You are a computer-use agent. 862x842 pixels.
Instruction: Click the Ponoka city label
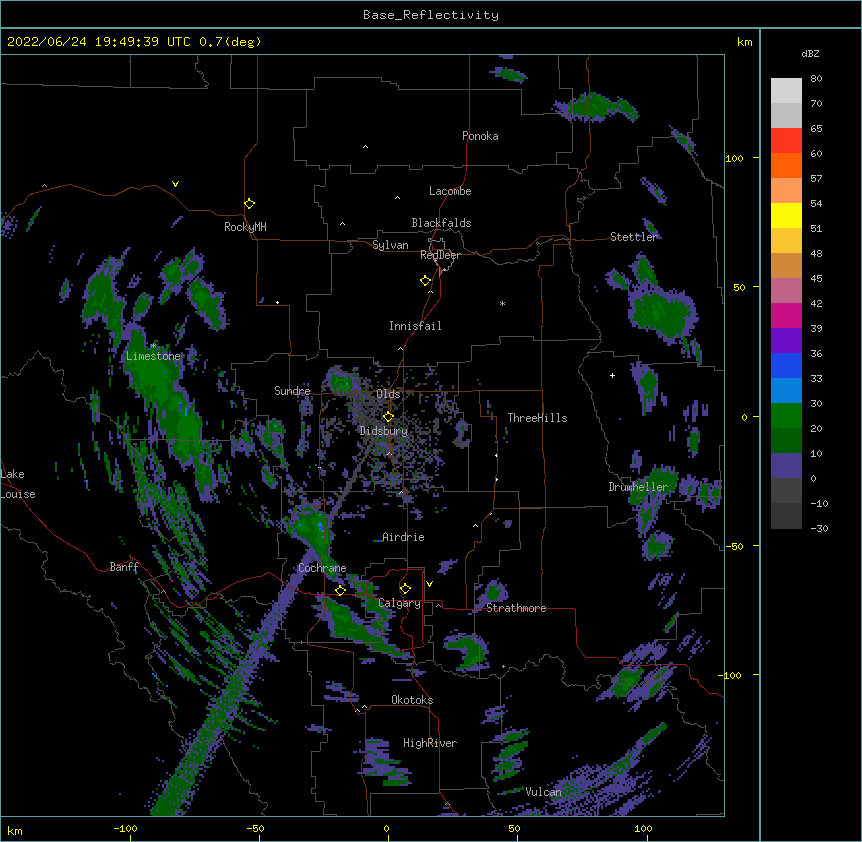click(x=480, y=136)
